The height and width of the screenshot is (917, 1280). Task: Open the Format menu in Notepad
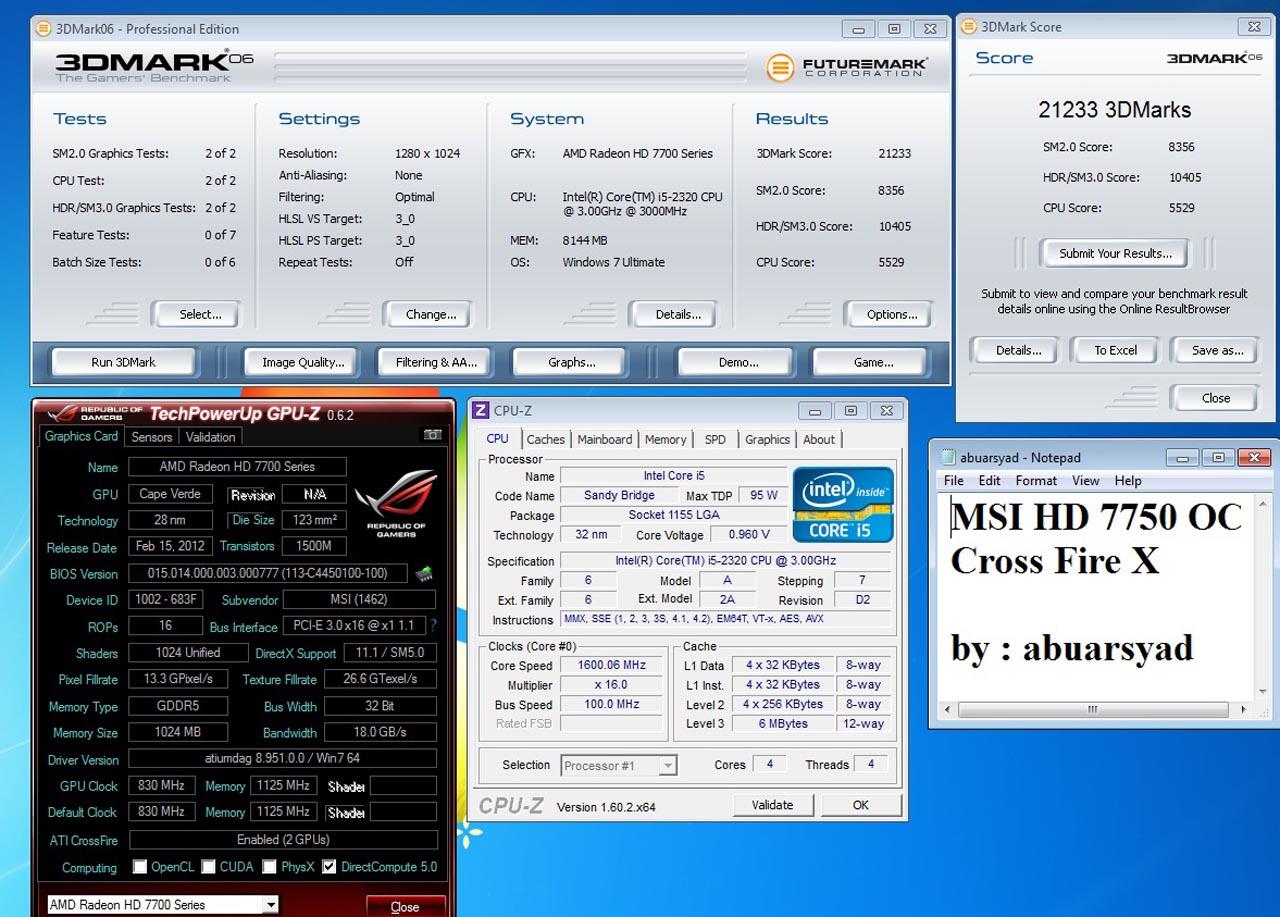pos(1036,481)
